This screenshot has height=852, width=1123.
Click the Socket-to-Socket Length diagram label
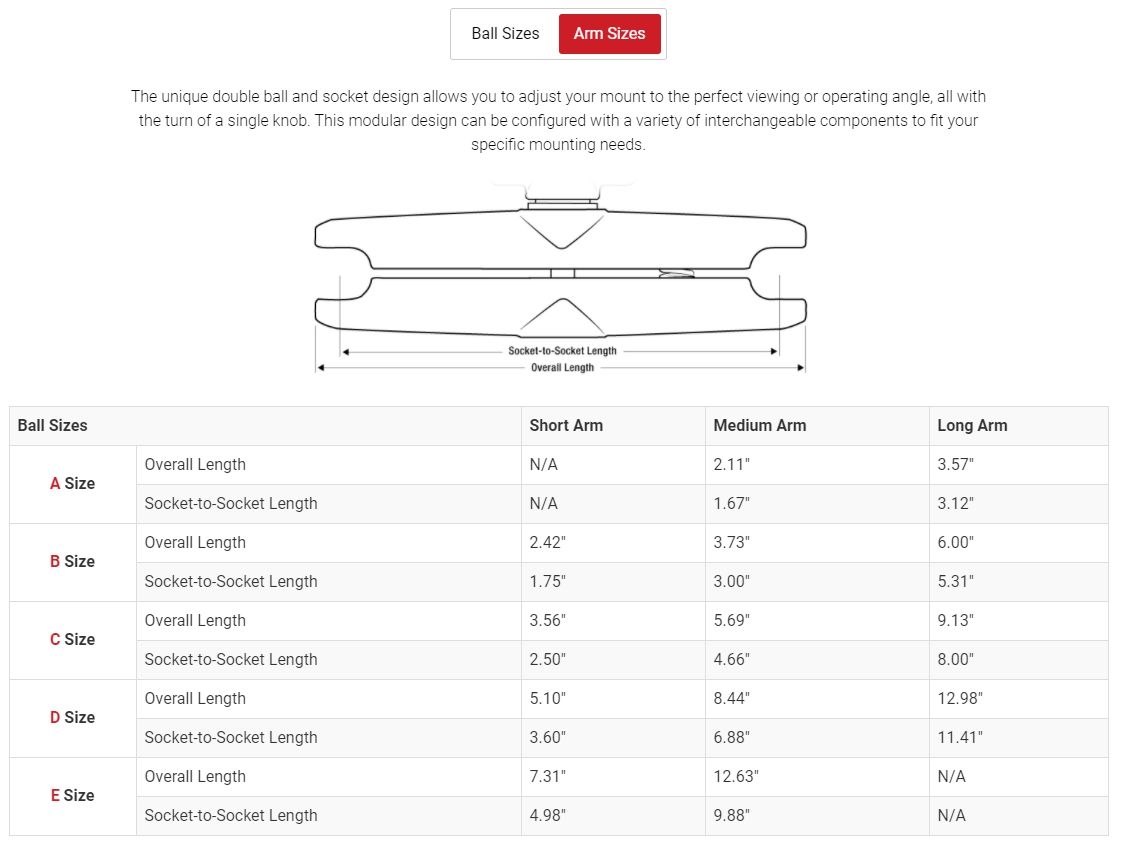click(562, 351)
